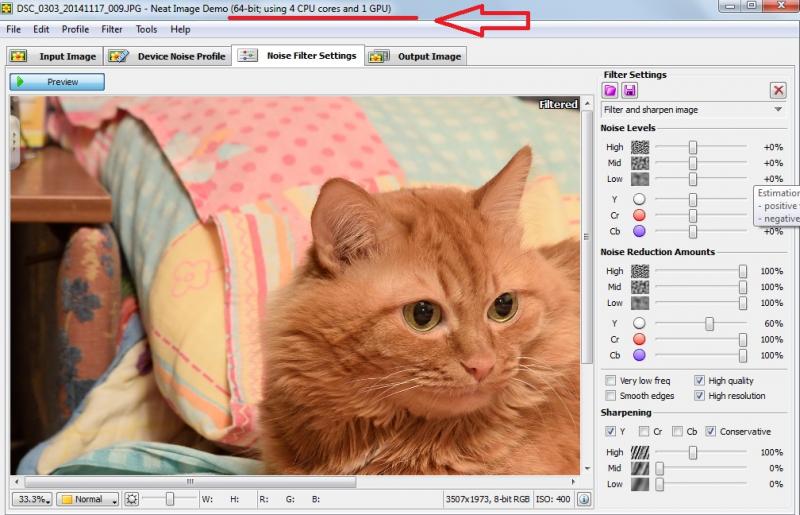The image size is (800, 515).
Task: Click the High sharpening slider handle
Action: (692, 453)
